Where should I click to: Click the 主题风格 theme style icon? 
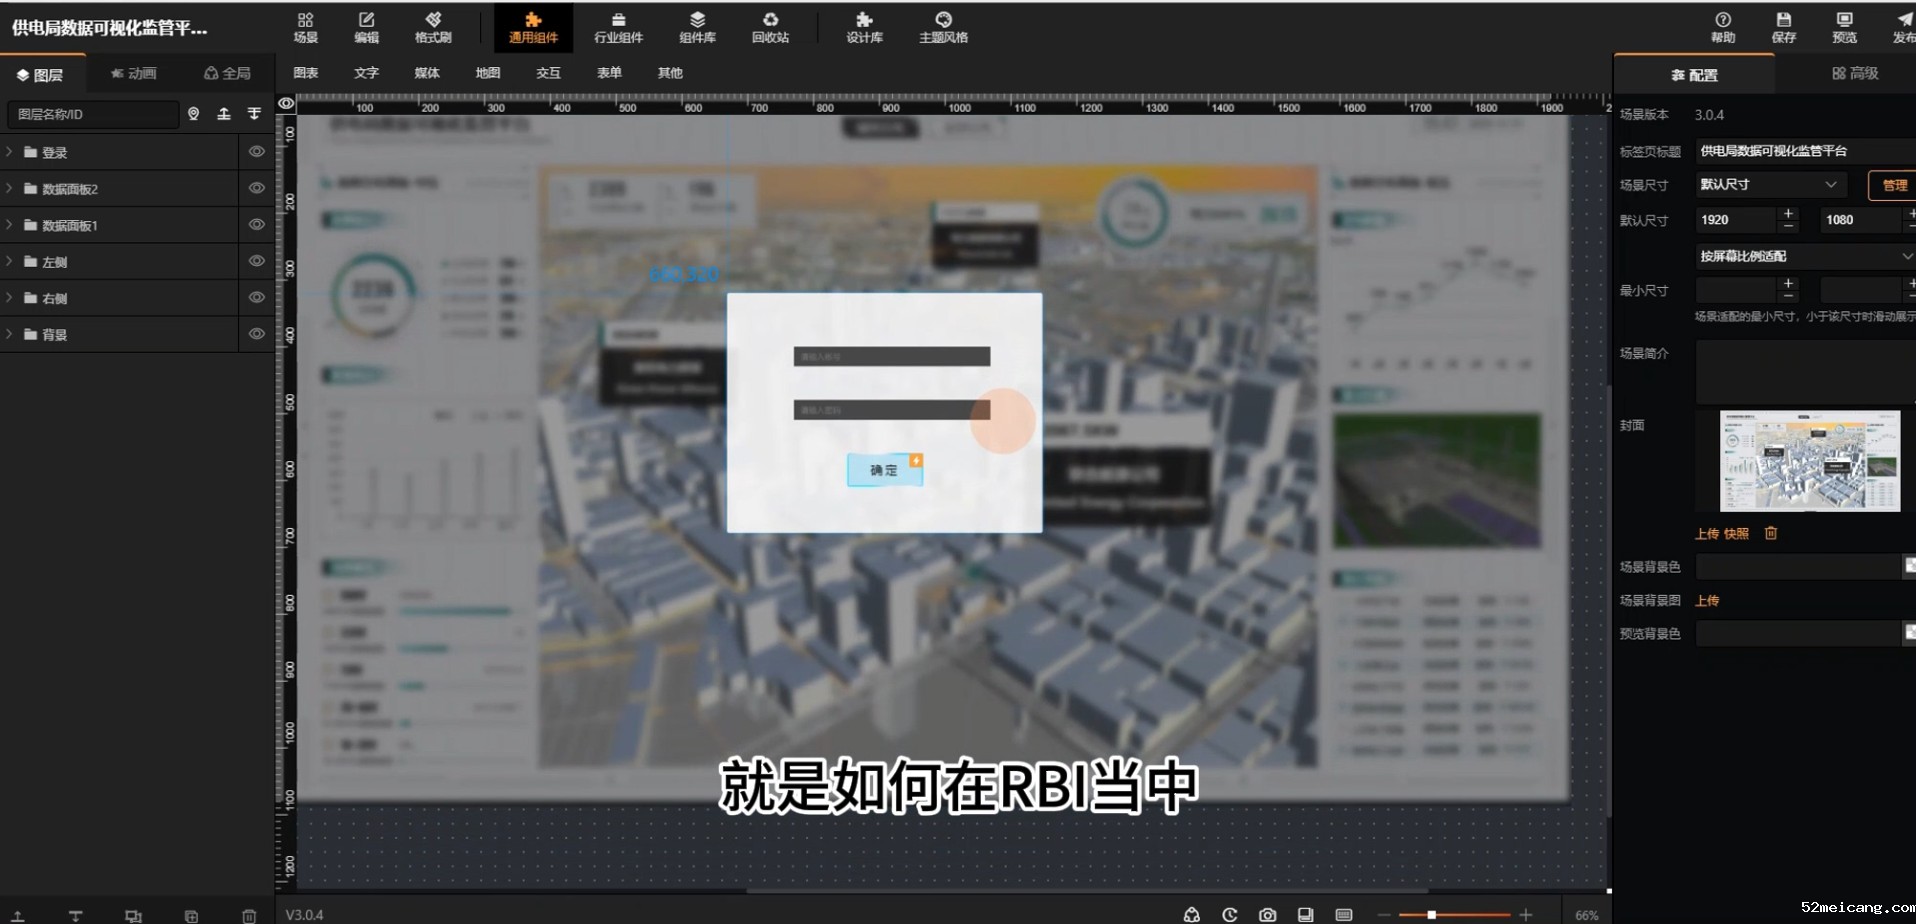(x=943, y=27)
